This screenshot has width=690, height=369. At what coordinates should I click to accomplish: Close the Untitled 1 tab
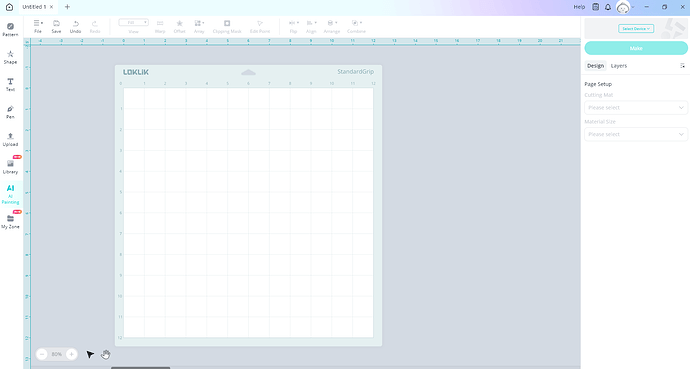51,7
